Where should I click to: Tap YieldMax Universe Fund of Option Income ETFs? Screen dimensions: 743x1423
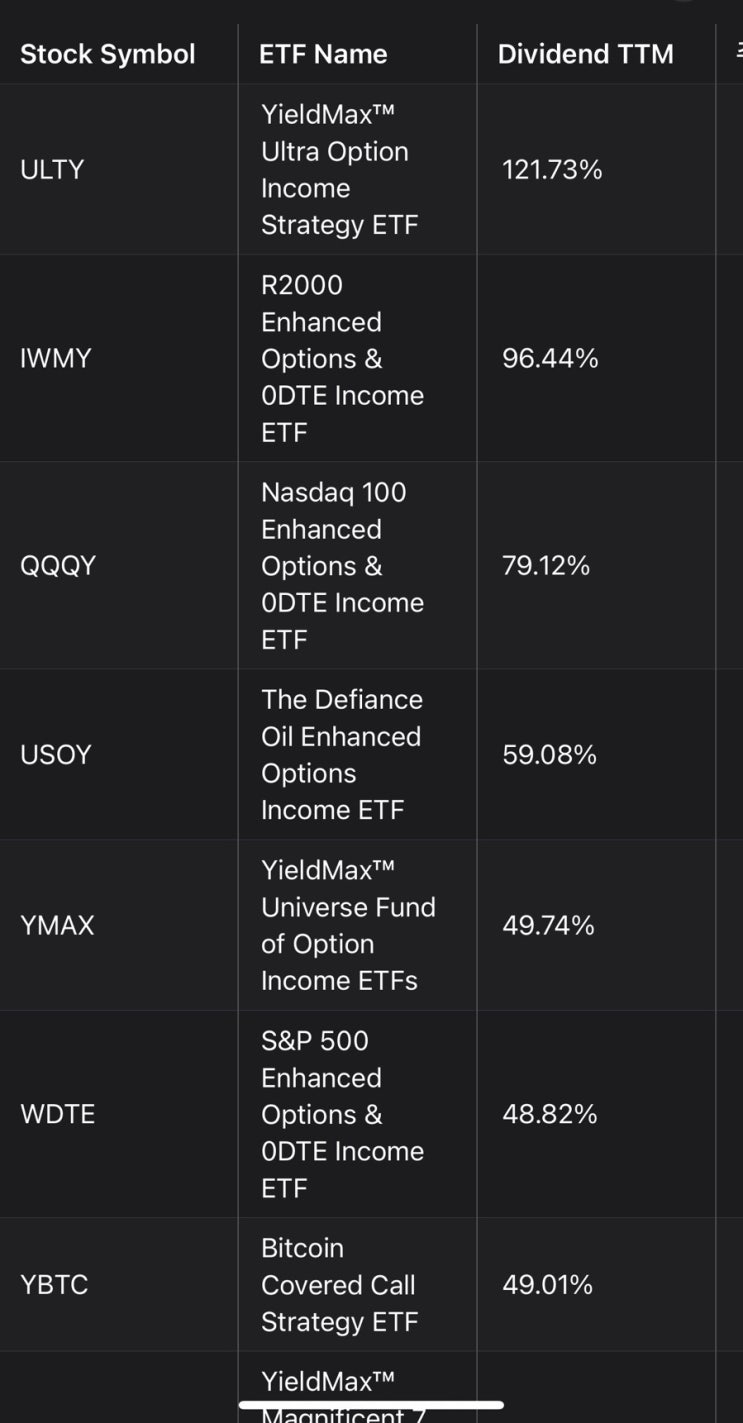(x=348, y=926)
